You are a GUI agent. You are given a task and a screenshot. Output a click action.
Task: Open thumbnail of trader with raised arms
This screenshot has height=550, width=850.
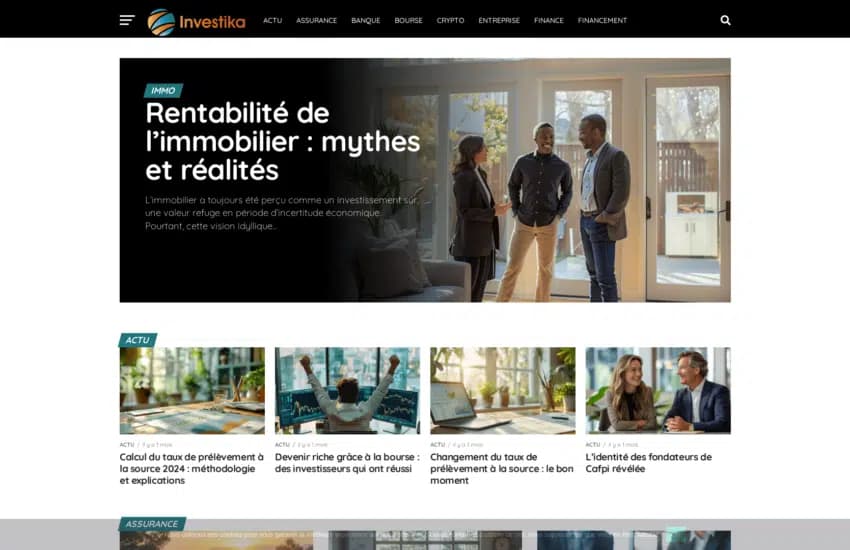tap(347, 391)
